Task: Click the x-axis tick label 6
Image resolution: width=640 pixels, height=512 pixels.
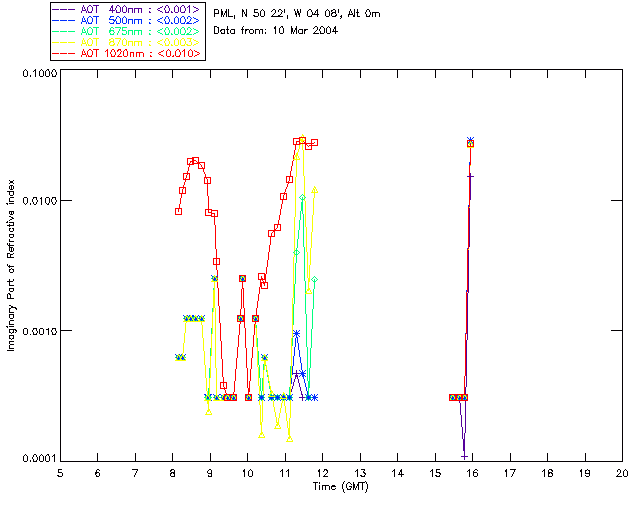Action: click(x=98, y=473)
